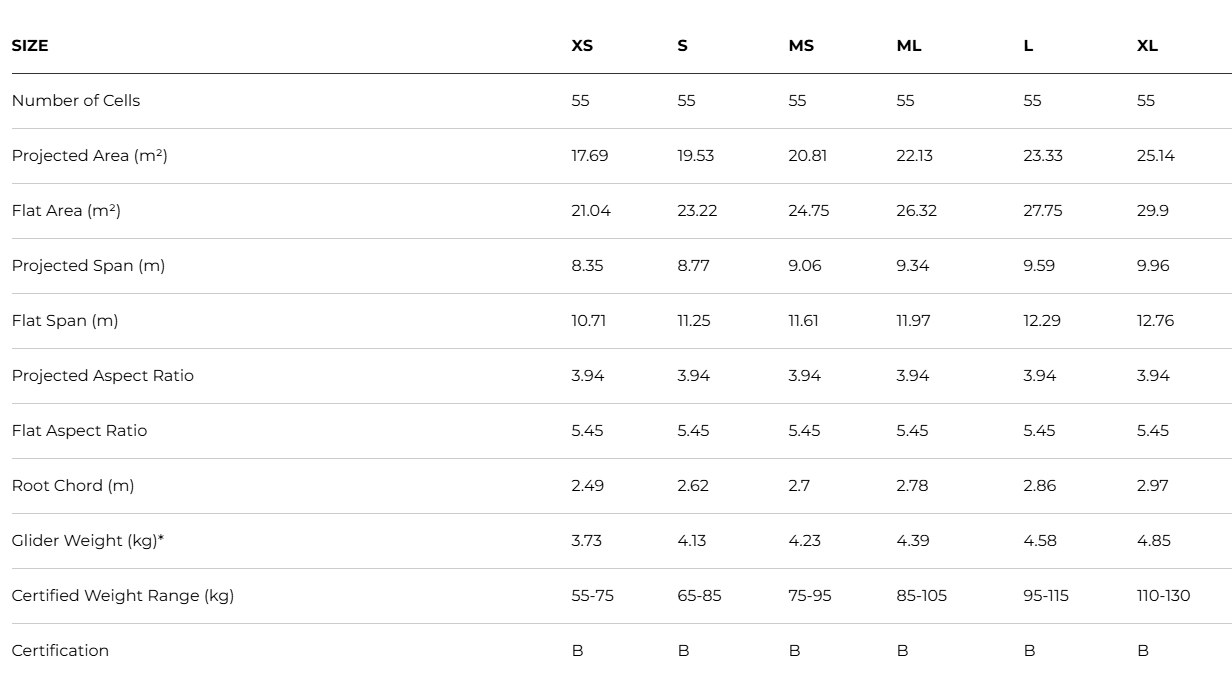Viewport: 1232px width, 677px height.
Task: Click the MS size column header
Action: tap(801, 46)
